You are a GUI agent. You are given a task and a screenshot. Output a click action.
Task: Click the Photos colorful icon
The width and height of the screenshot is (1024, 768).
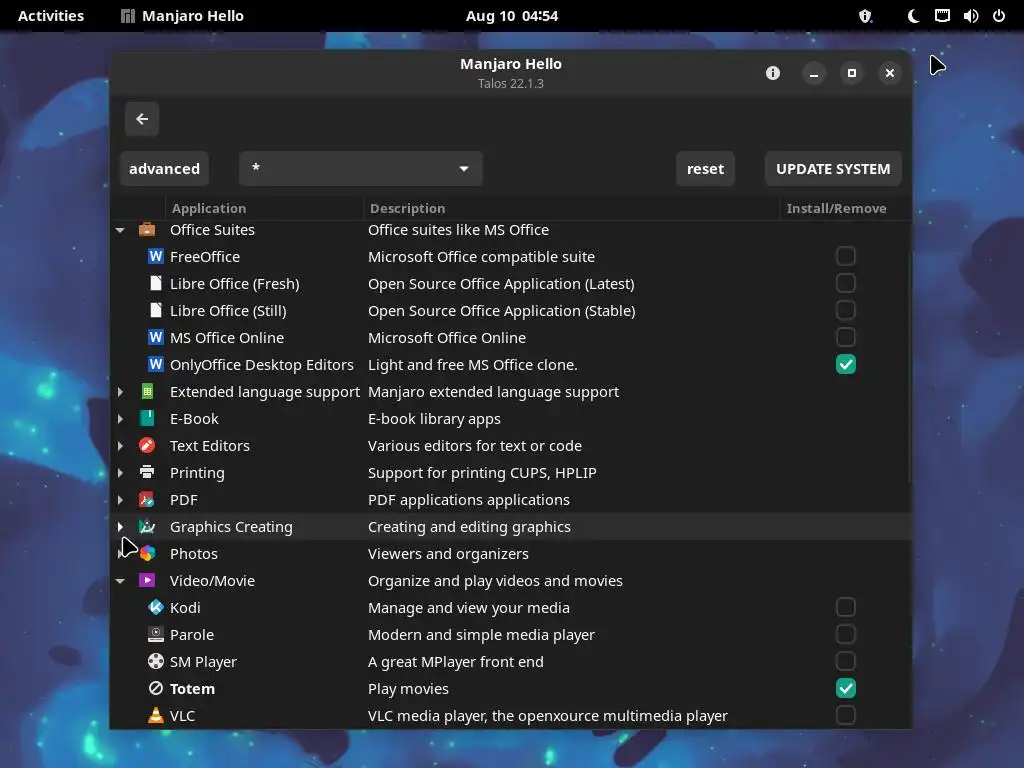tap(147, 554)
